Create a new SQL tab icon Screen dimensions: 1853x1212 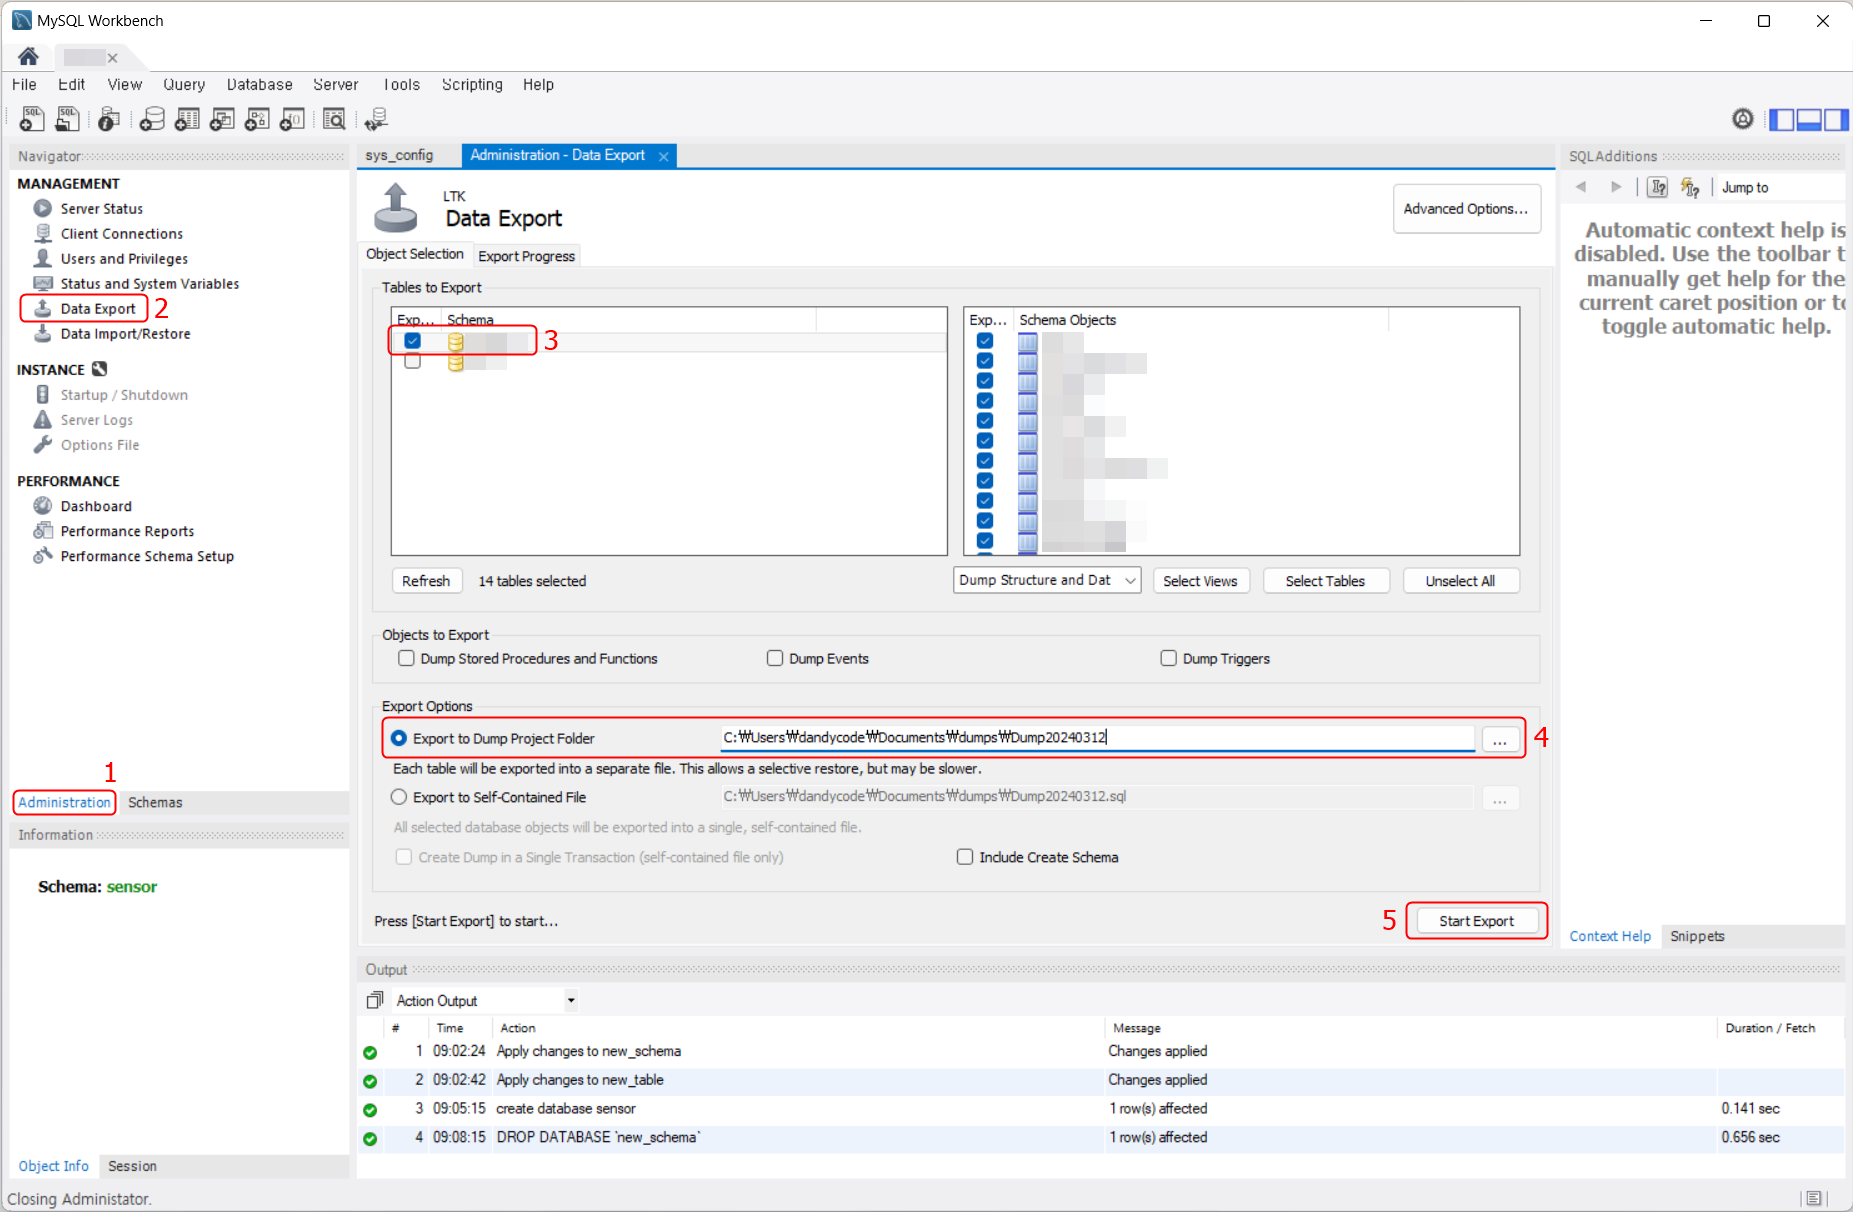[x=32, y=119]
